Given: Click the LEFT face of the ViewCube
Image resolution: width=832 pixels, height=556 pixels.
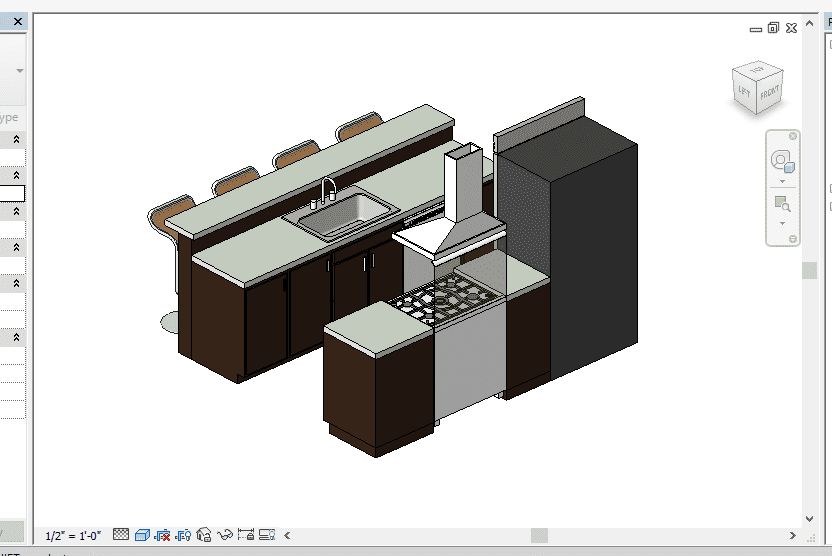Looking at the screenshot, I should click(745, 92).
